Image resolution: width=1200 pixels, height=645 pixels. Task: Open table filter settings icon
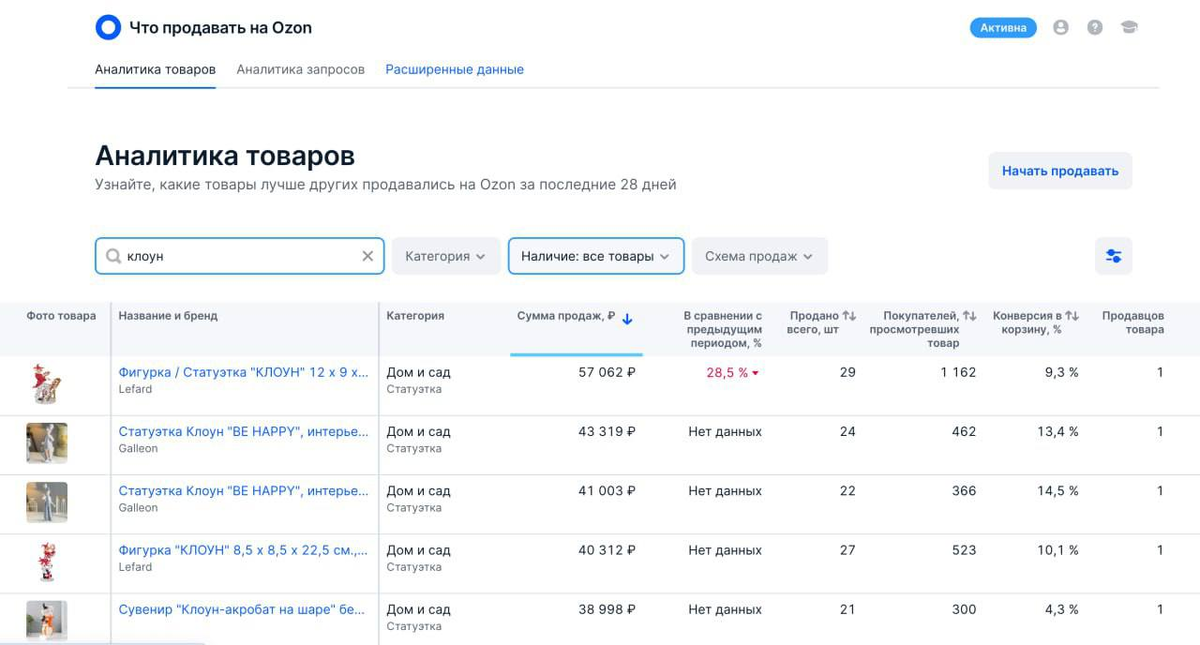click(x=1113, y=257)
